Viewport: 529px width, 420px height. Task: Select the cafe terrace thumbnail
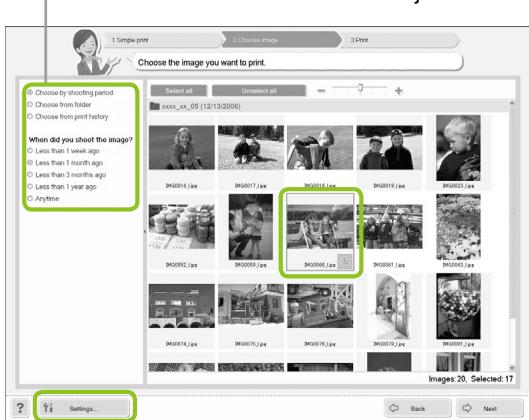pos(320,306)
